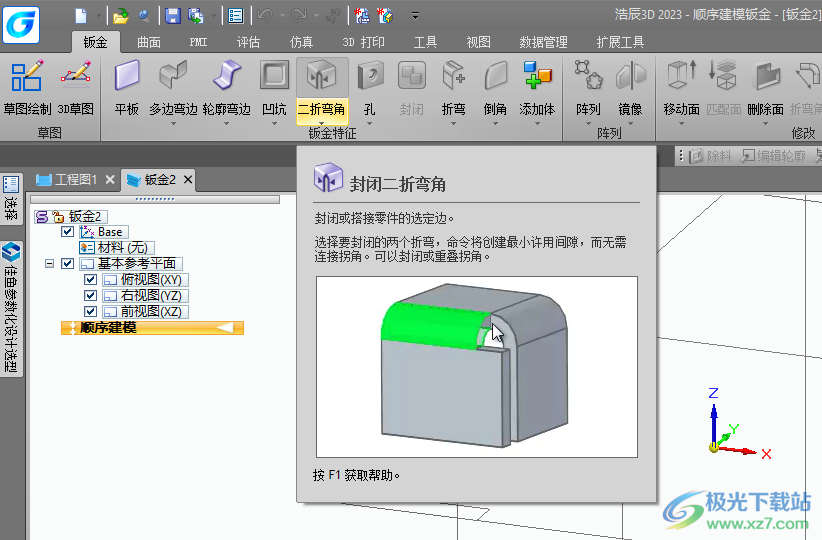Viewport: 822px width, 540px height.
Task: Switch to the 评估 ribbon tab
Action: coord(248,42)
